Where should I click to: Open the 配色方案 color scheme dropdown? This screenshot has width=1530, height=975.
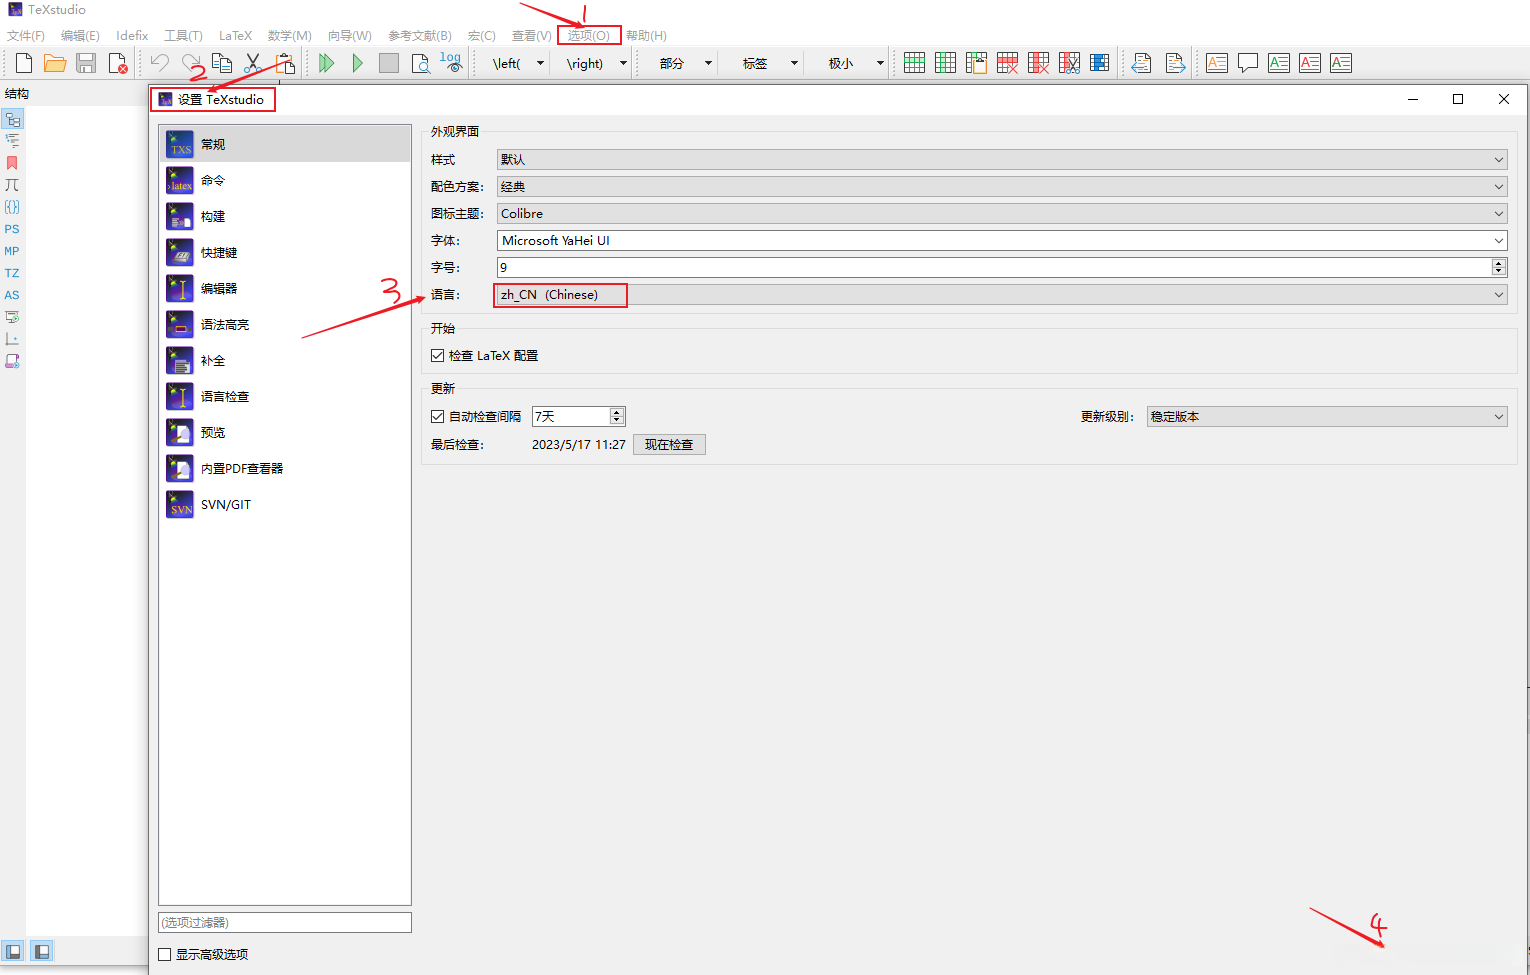(x=1002, y=186)
